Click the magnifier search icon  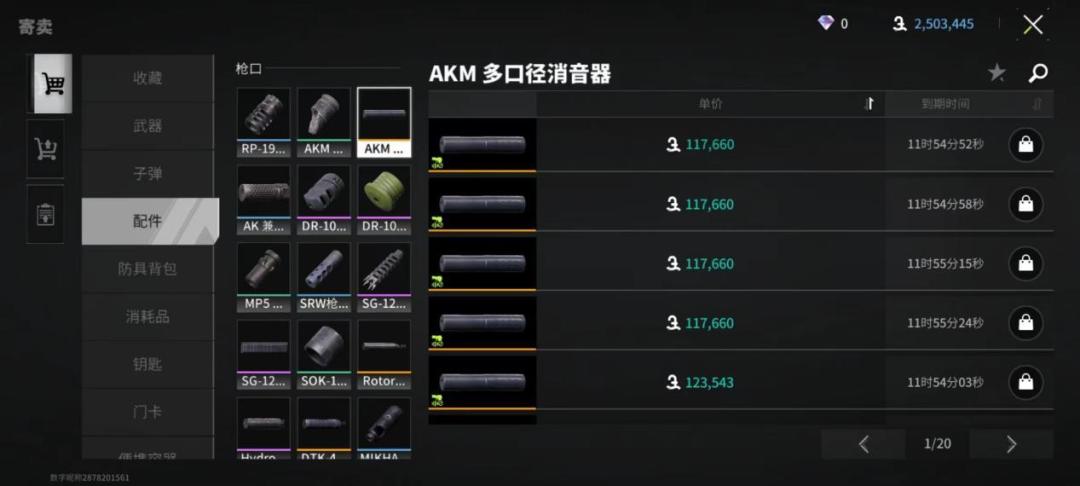click(x=1038, y=73)
